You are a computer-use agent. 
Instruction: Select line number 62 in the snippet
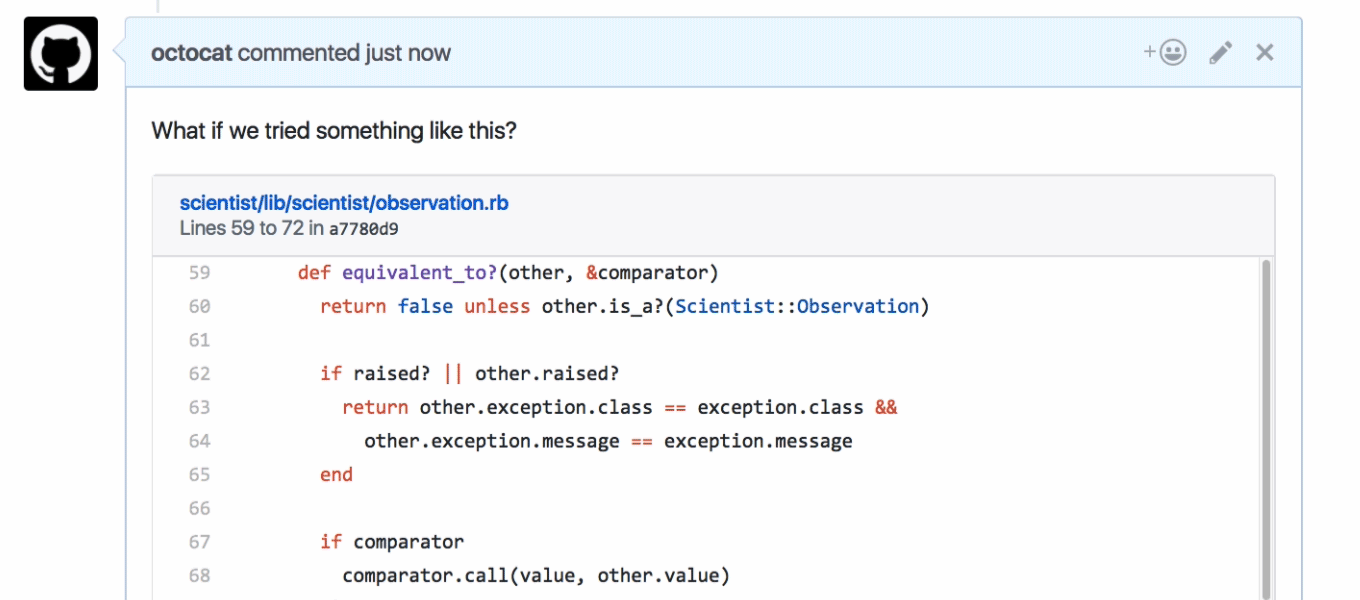199,374
